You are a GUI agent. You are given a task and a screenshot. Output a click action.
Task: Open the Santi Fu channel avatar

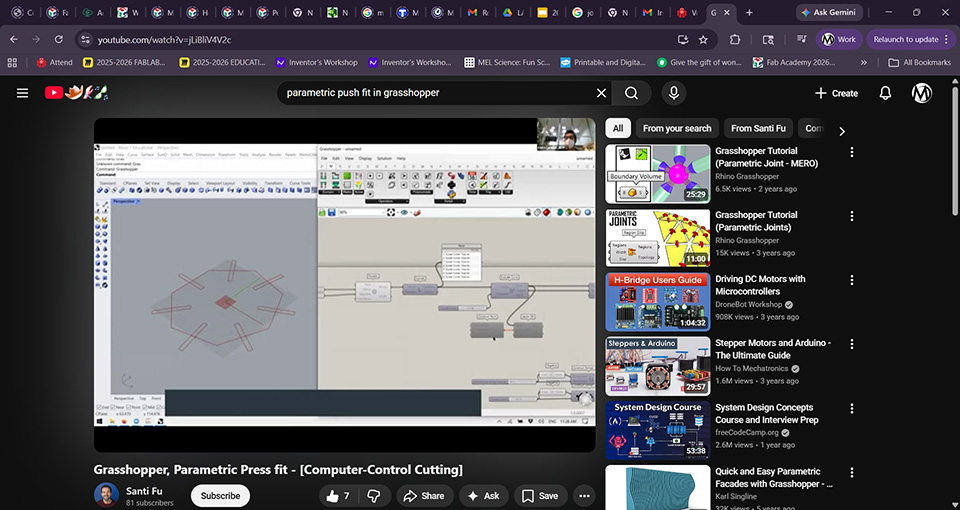click(x=106, y=495)
